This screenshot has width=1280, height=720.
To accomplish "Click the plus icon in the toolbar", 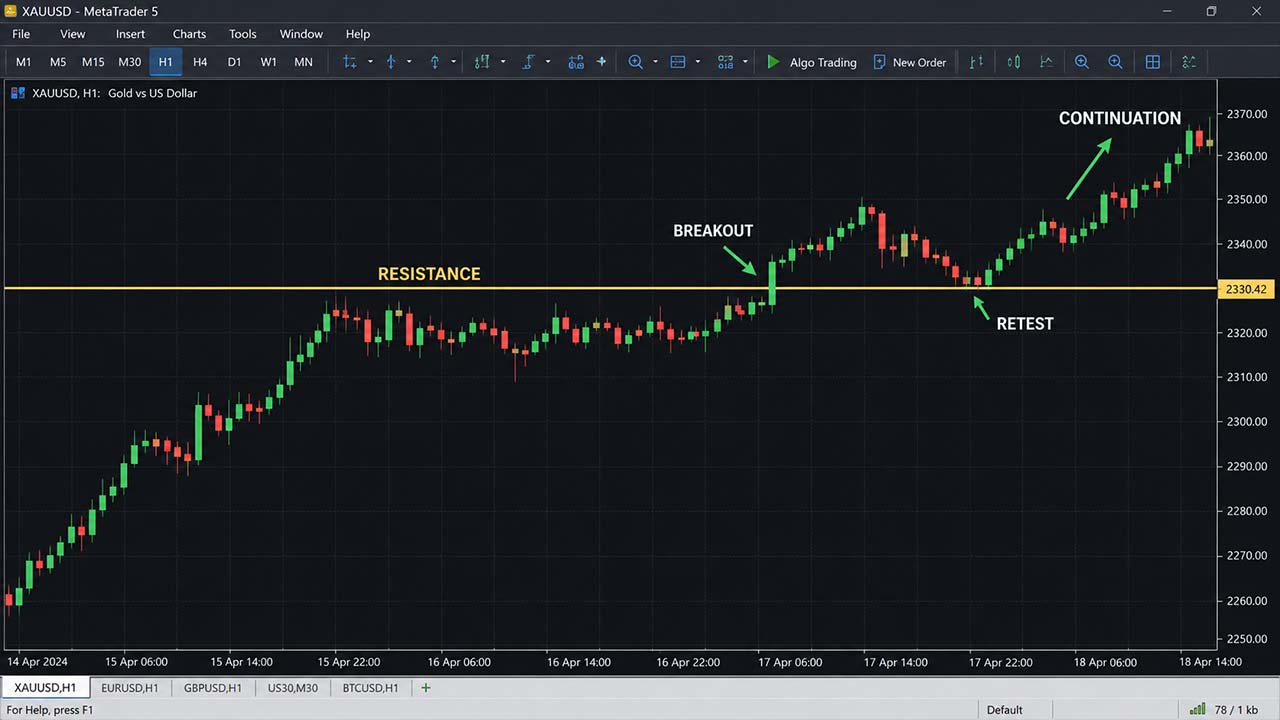I will click(x=601, y=62).
